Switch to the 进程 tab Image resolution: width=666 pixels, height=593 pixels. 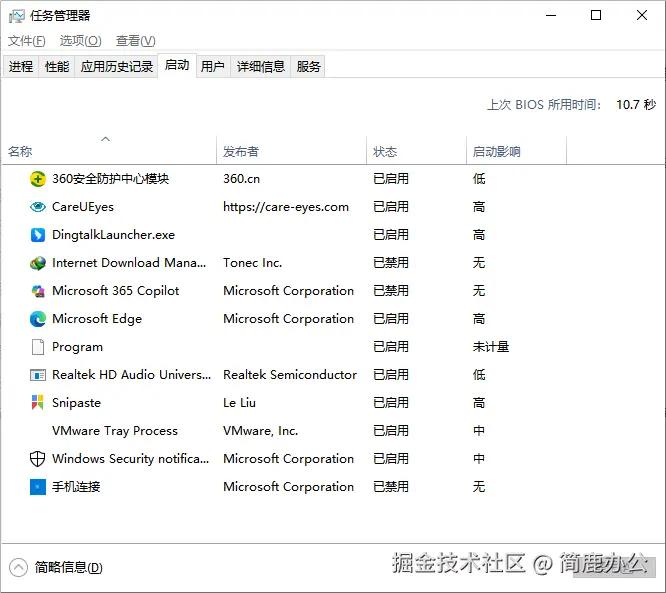20,67
